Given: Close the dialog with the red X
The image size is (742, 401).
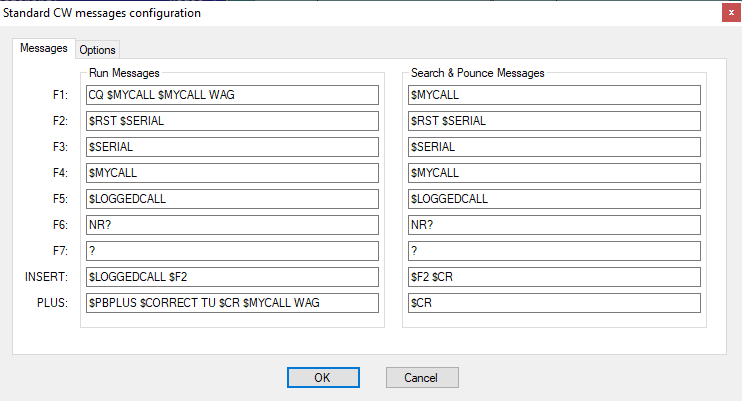Looking at the screenshot, I should (731, 13).
